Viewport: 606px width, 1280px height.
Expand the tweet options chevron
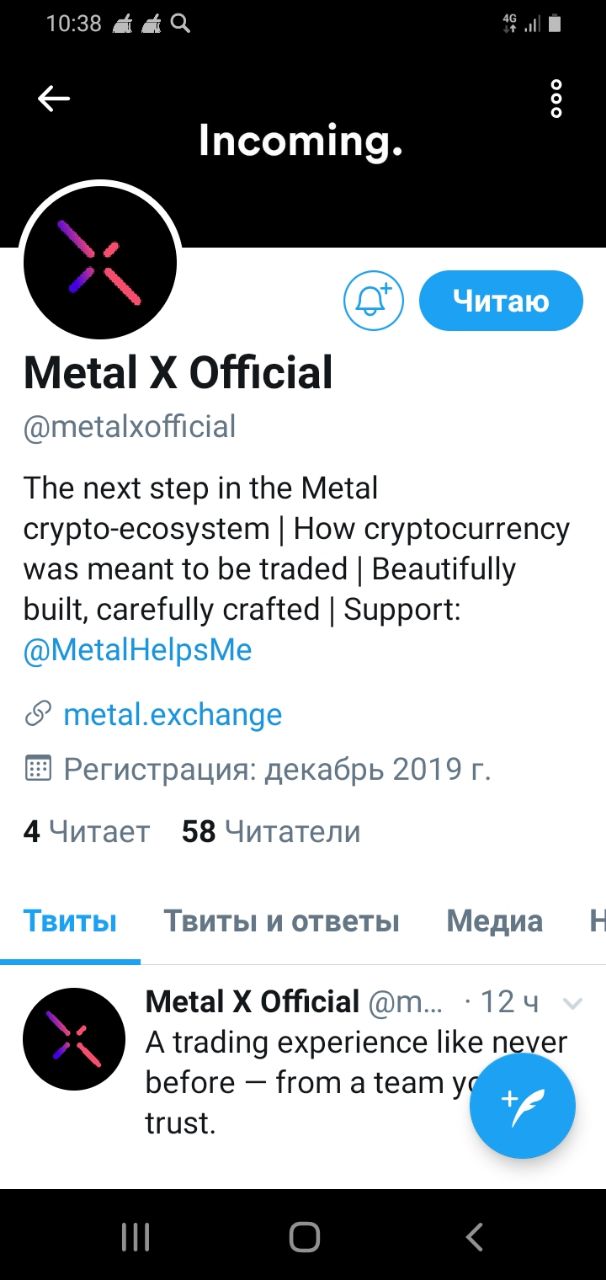pyautogui.click(x=573, y=1003)
